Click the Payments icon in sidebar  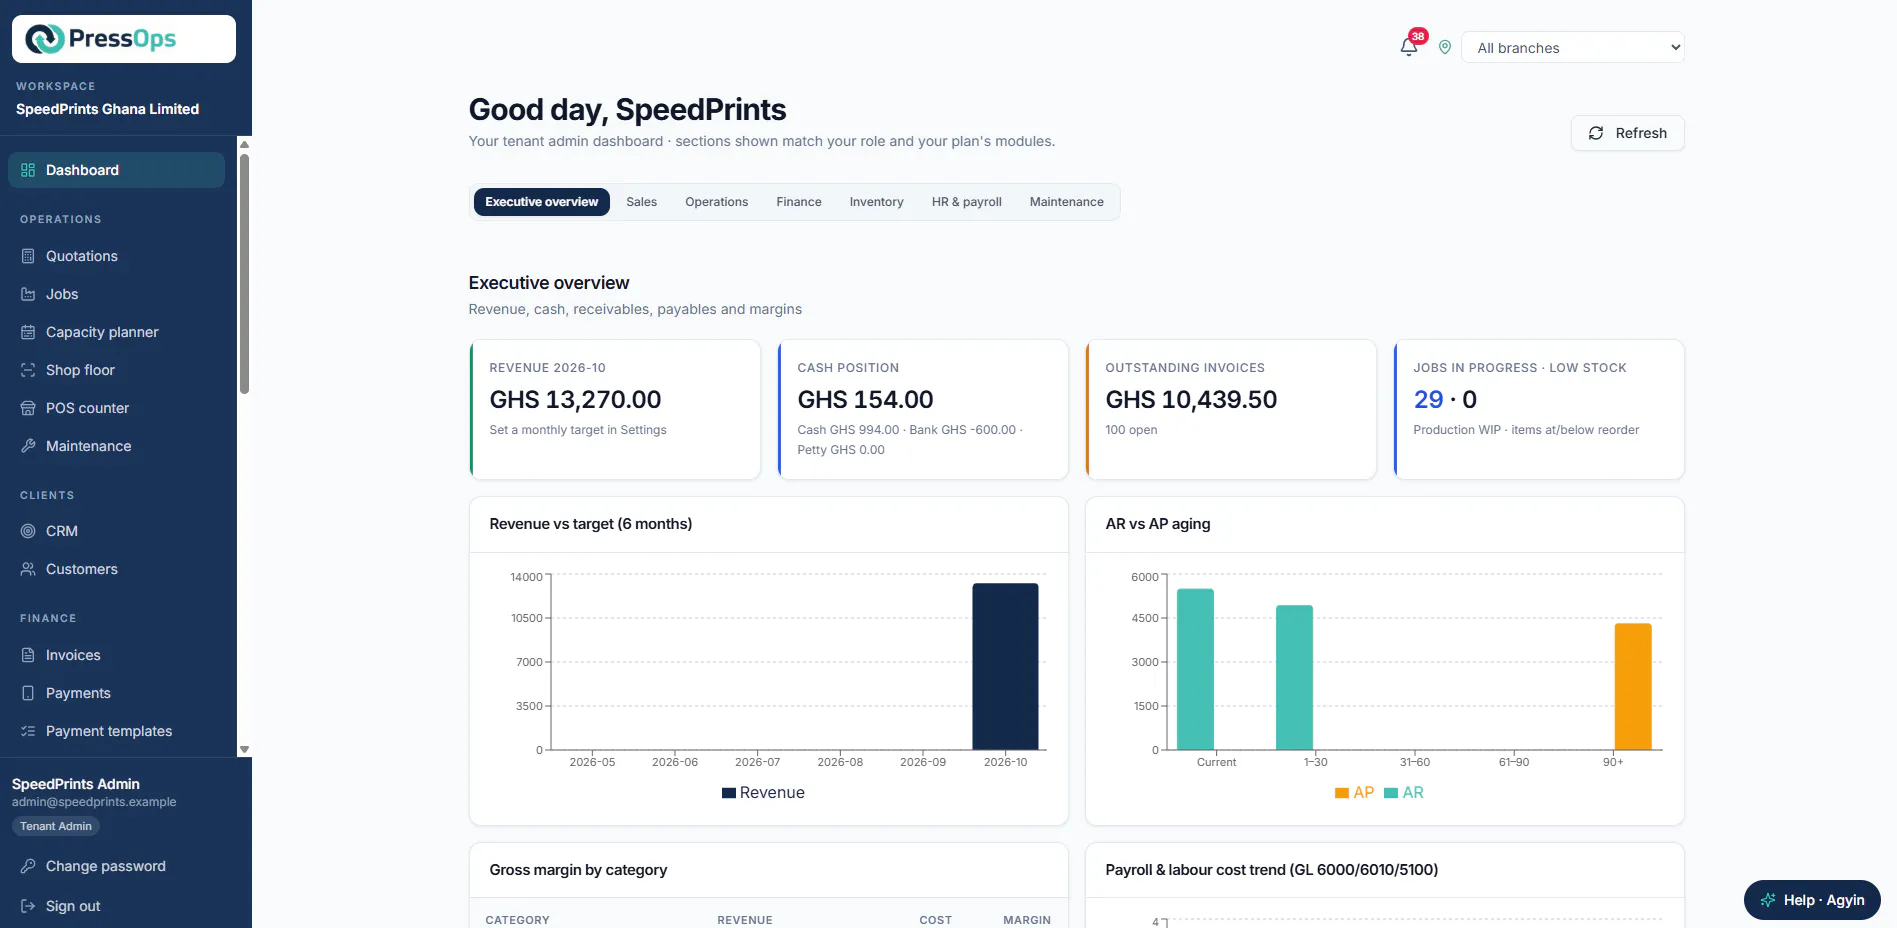point(28,693)
